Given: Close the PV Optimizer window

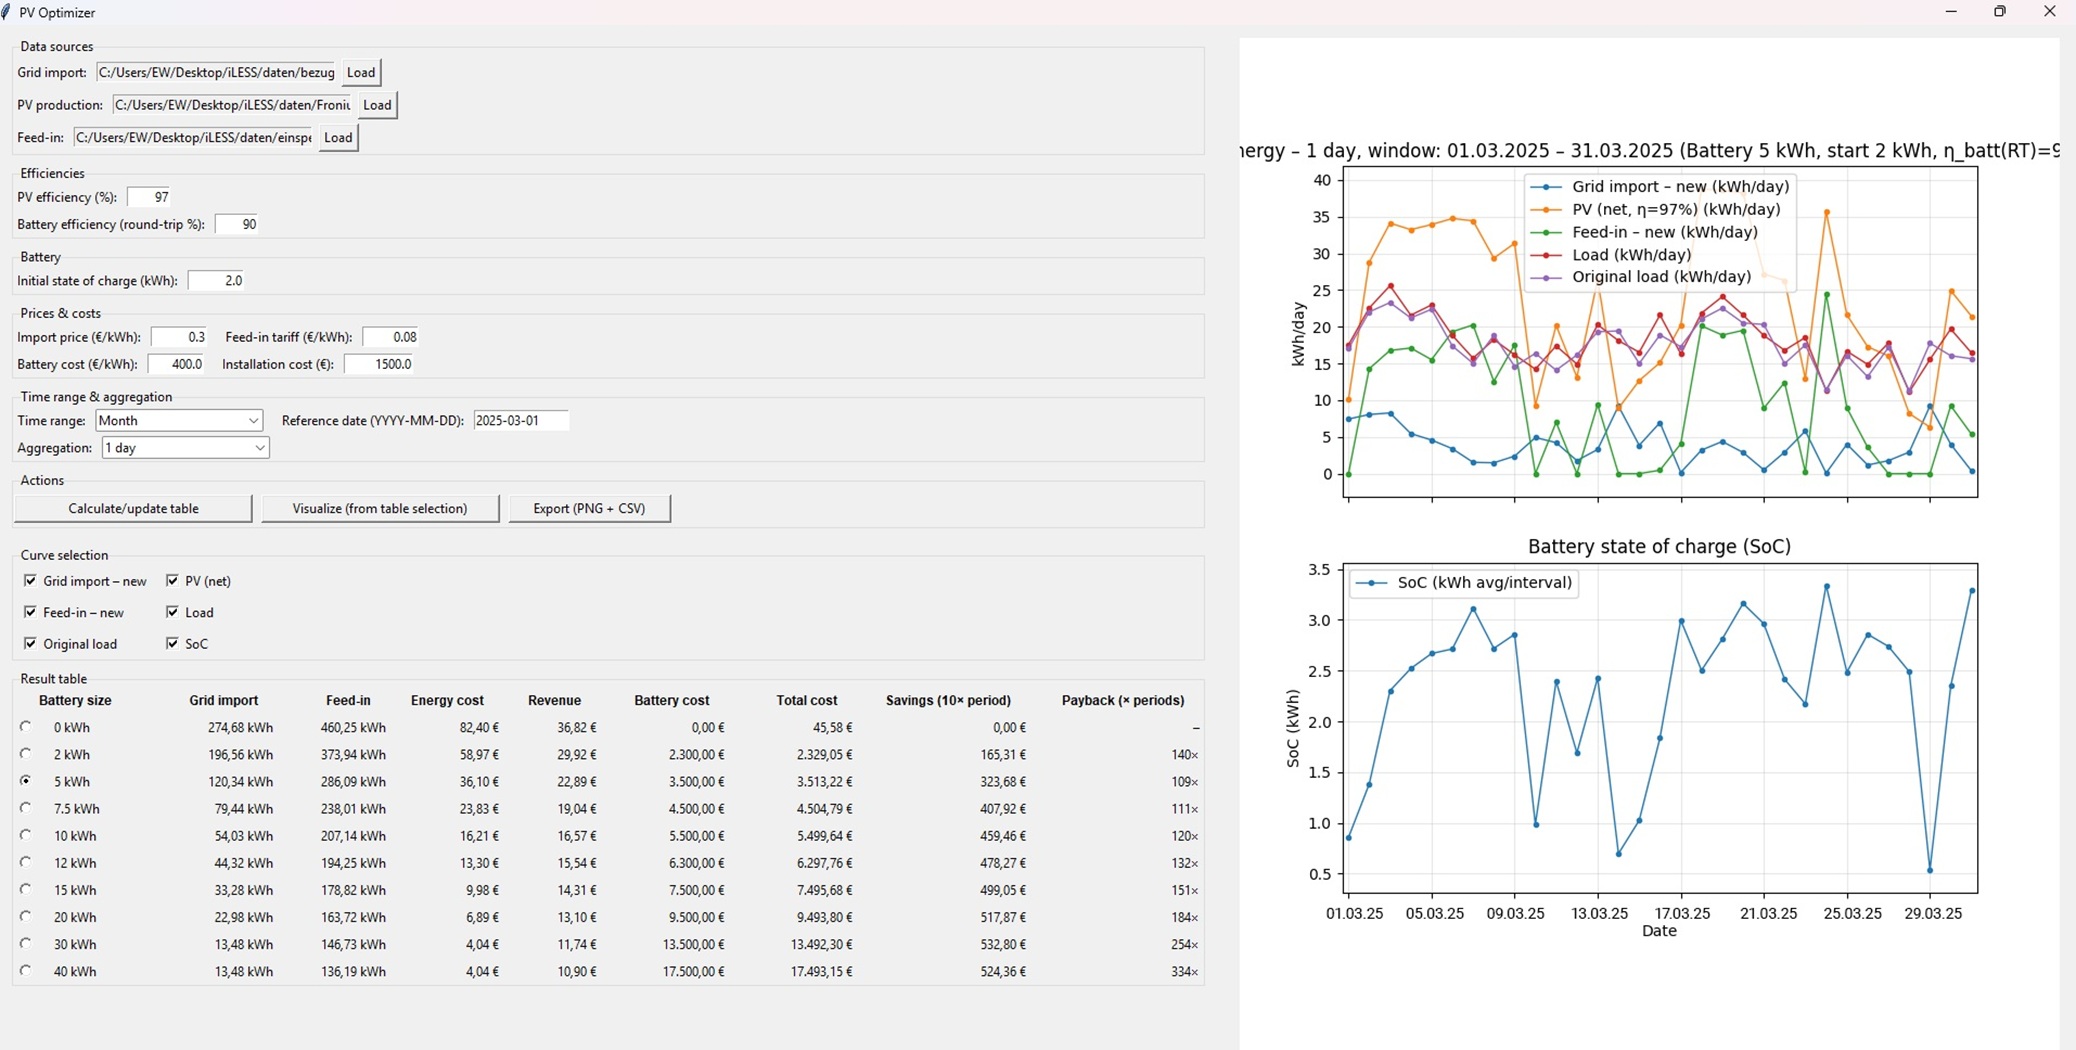Looking at the screenshot, I should (2049, 12).
